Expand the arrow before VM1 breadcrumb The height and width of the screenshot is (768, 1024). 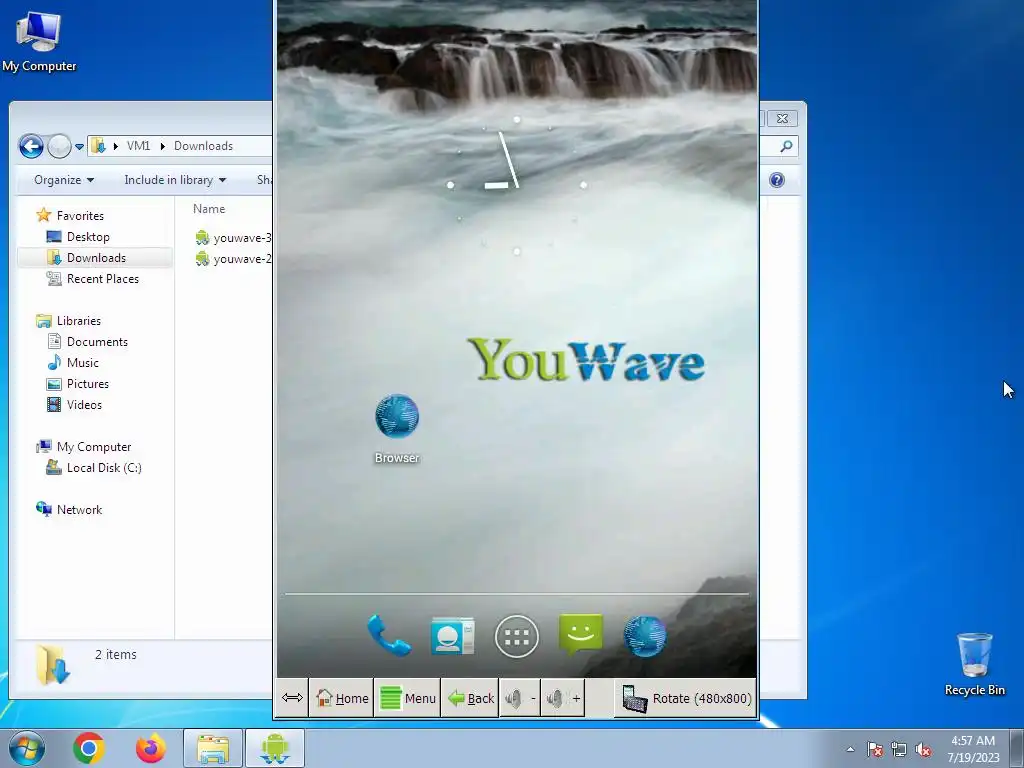(116, 146)
